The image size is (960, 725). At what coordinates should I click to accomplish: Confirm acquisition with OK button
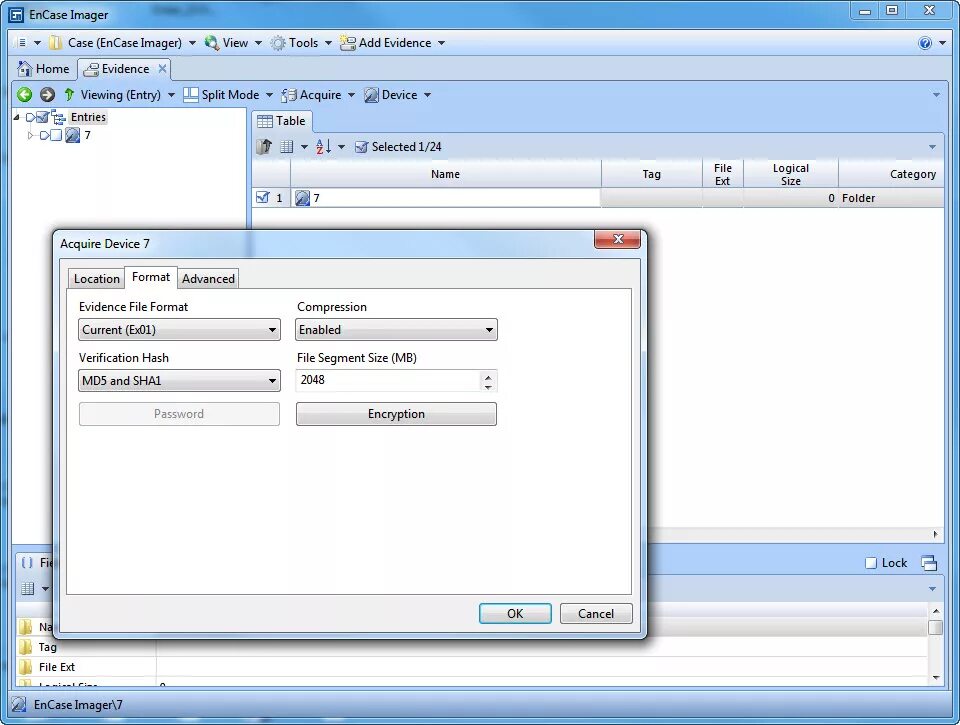515,614
